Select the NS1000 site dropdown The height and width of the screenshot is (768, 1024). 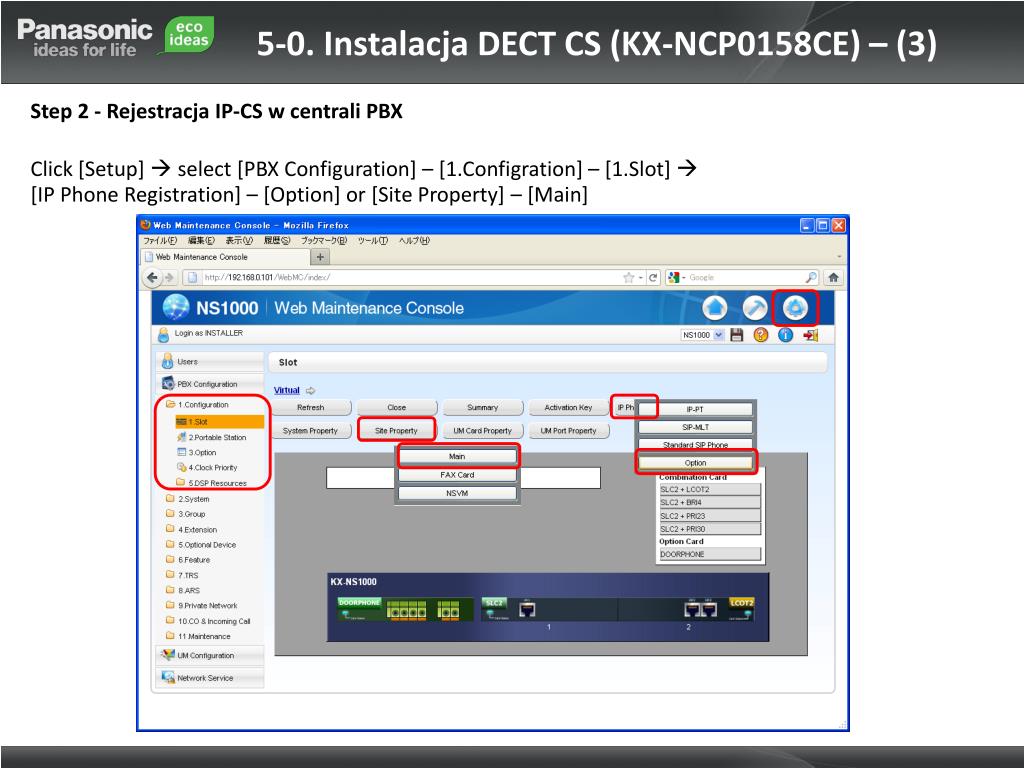click(x=703, y=335)
